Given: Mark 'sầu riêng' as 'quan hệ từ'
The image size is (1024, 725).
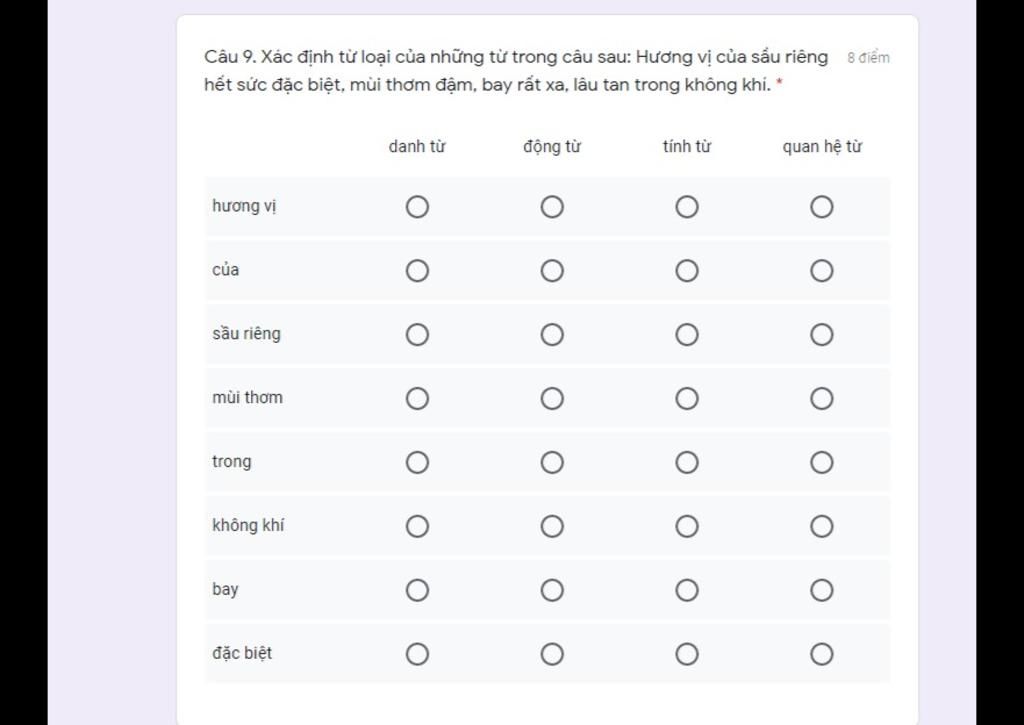Looking at the screenshot, I should pos(821,335).
